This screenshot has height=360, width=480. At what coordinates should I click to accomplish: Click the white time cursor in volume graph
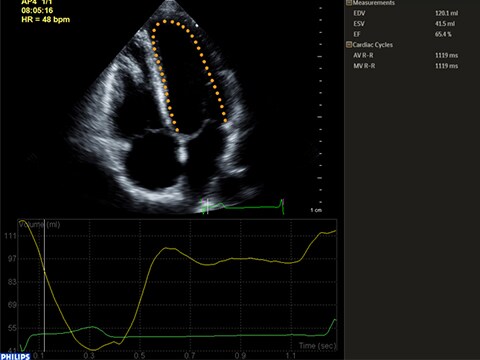pyautogui.click(x=44, y=287)
